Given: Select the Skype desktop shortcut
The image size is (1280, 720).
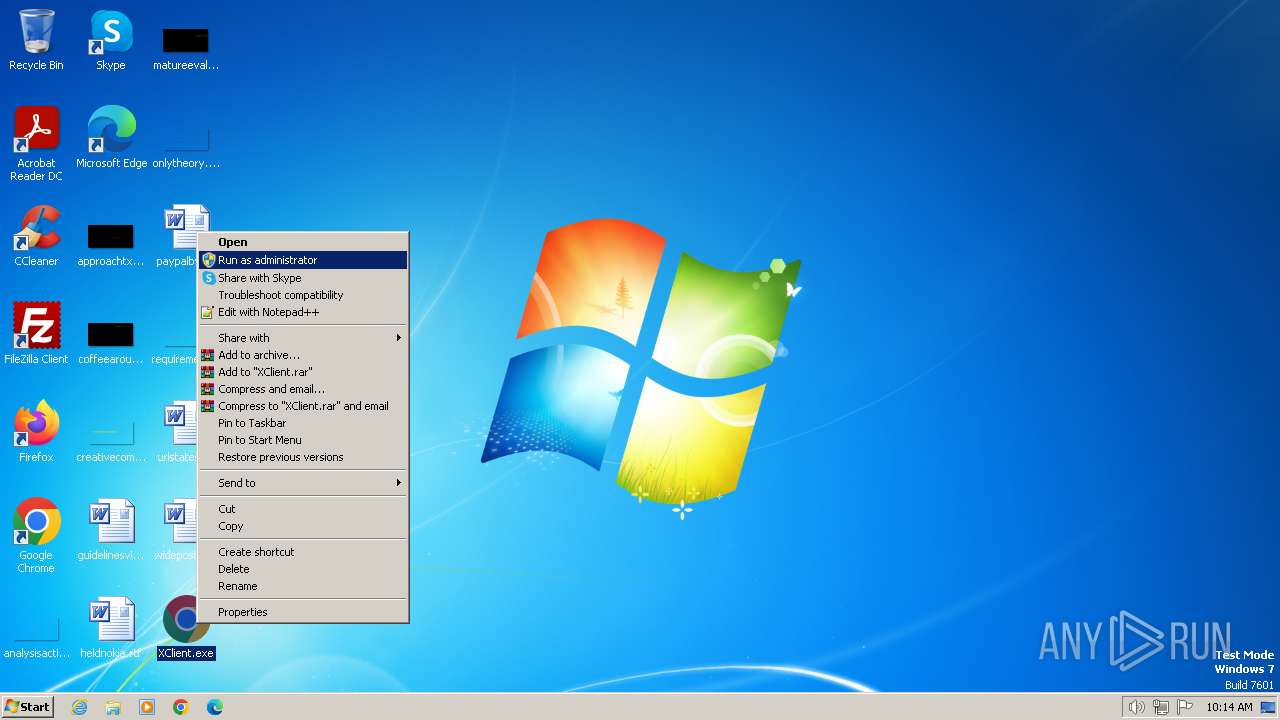Looking at the screenshot, I should point(111,40).
